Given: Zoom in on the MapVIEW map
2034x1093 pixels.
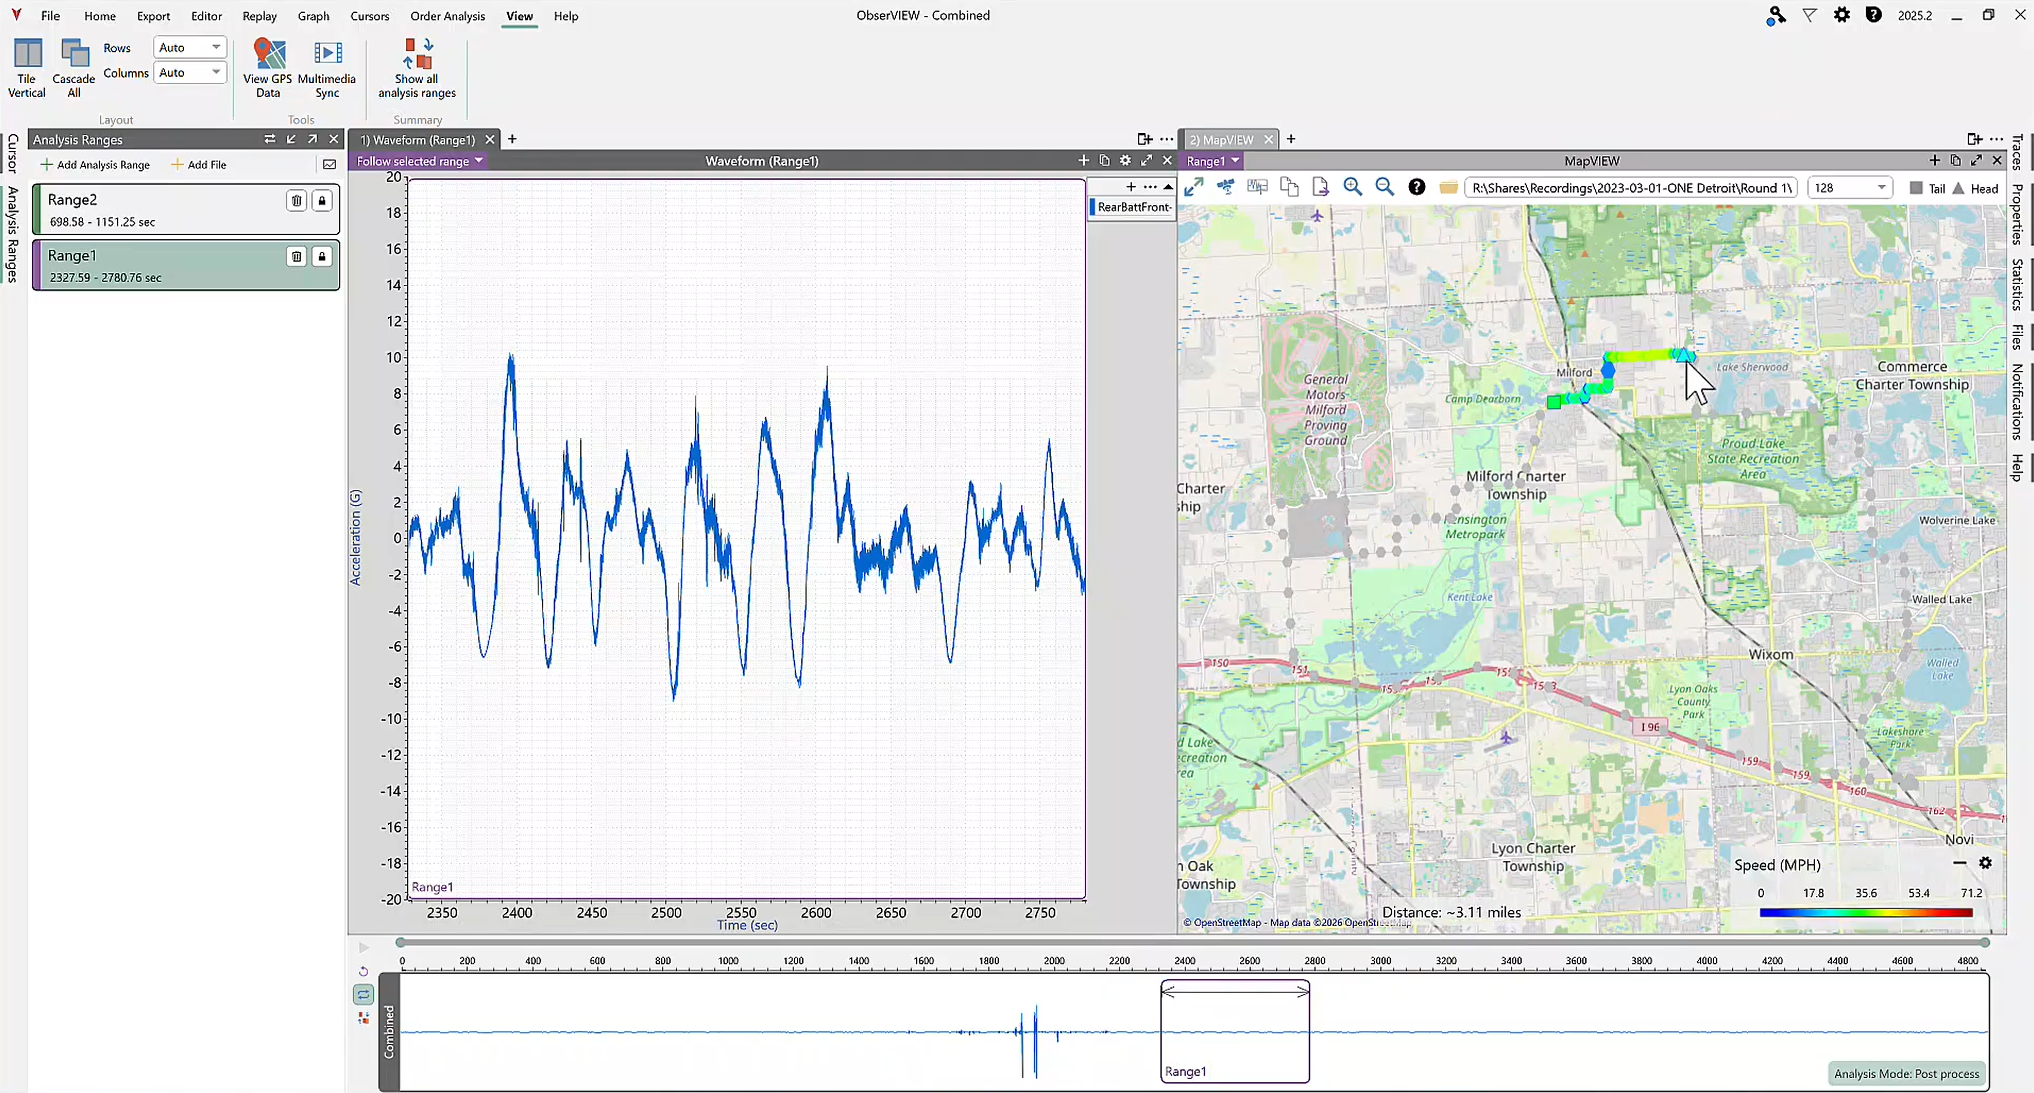Looking at the screenshot, I should (x=1353, y=187).
